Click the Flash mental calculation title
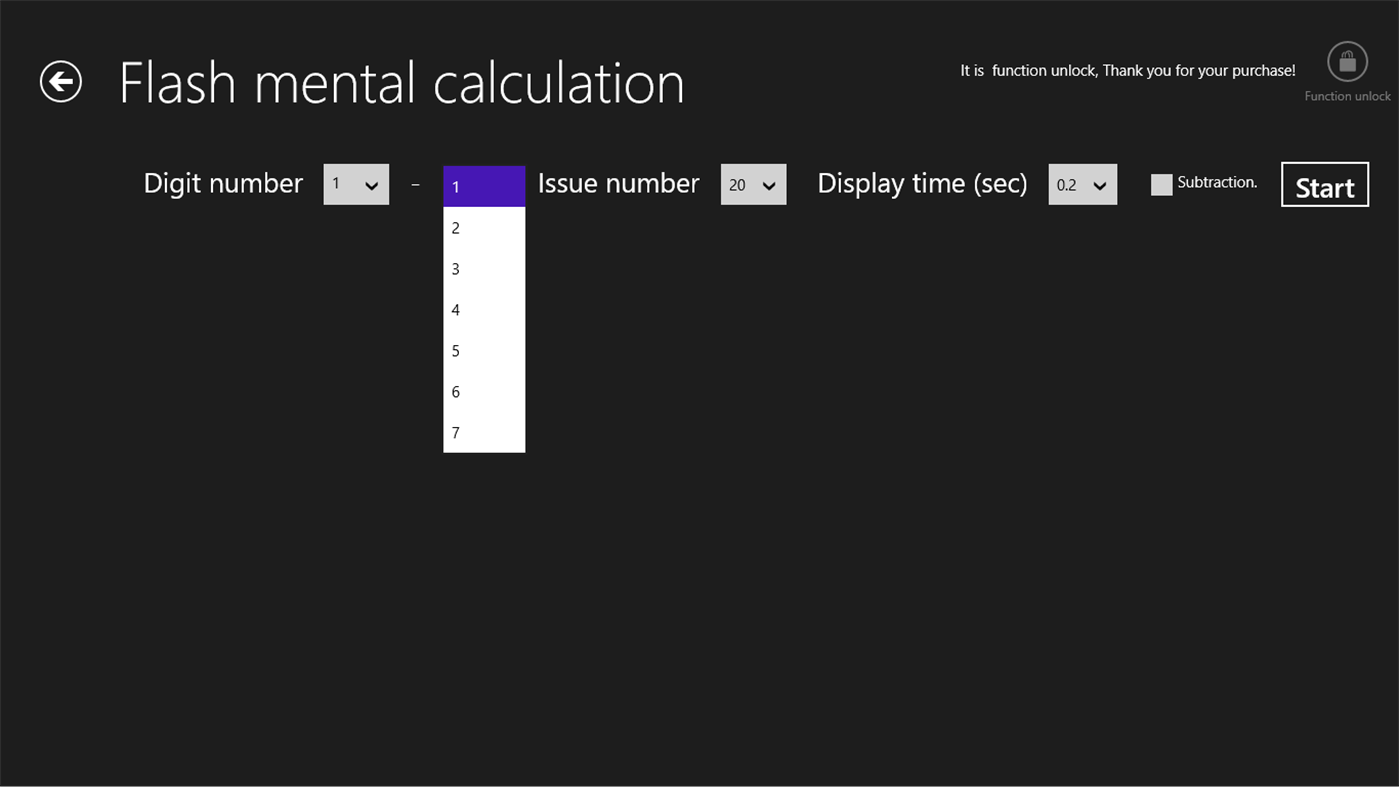Screen dimensions: 1399x787 pyautogui.click(x=402, y=82)
